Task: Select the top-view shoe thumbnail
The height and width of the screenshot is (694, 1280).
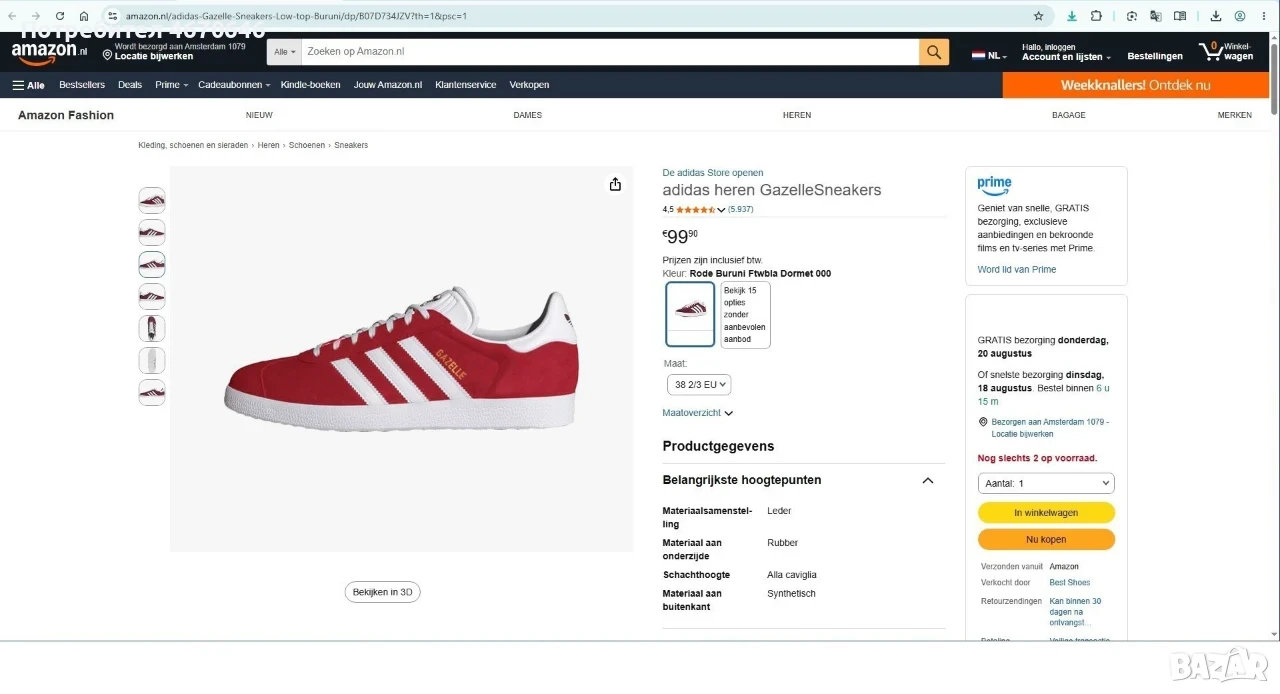Action: (x=152, y=329)
